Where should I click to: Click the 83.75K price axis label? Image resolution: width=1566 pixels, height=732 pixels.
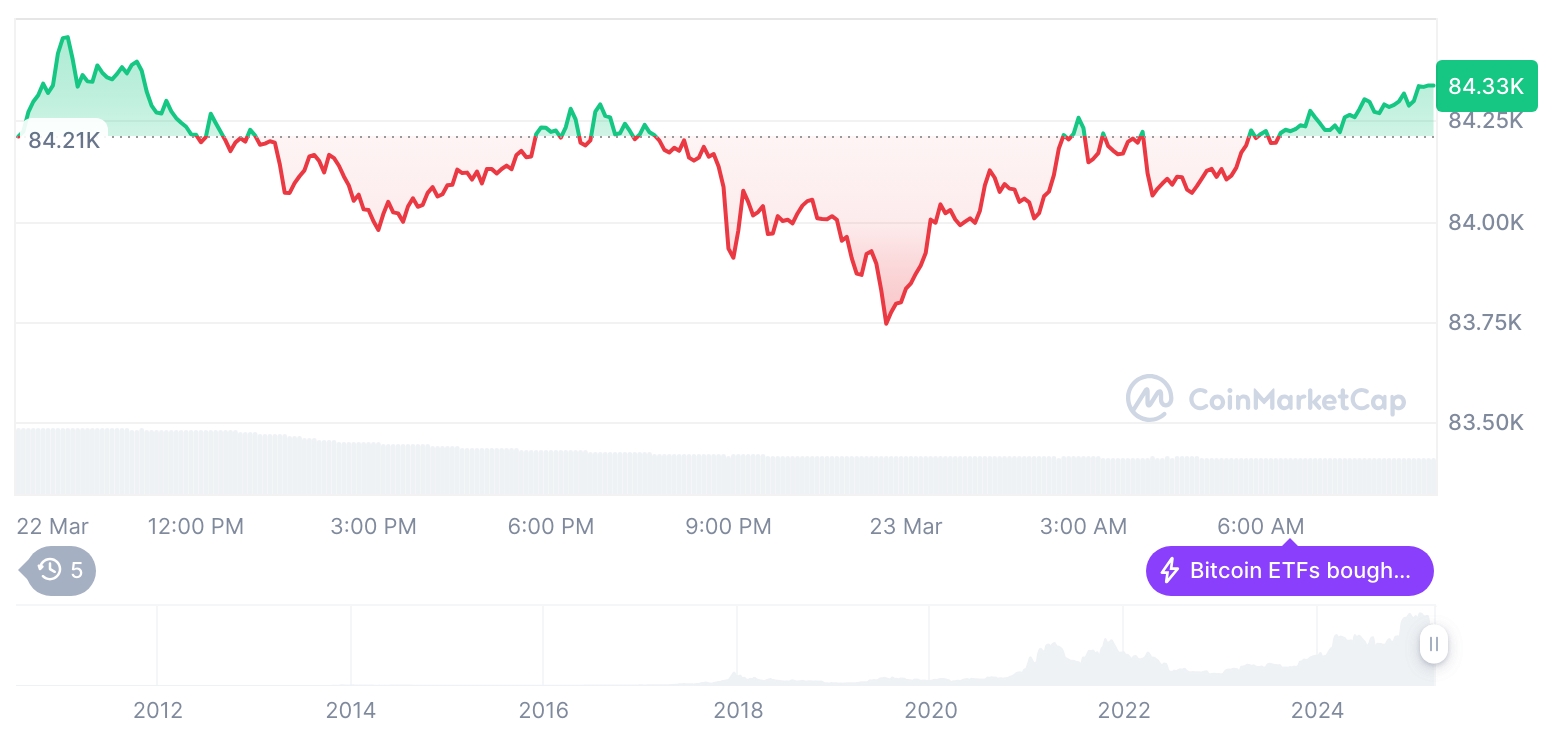pyautogui.click(x=1485, y=323)
